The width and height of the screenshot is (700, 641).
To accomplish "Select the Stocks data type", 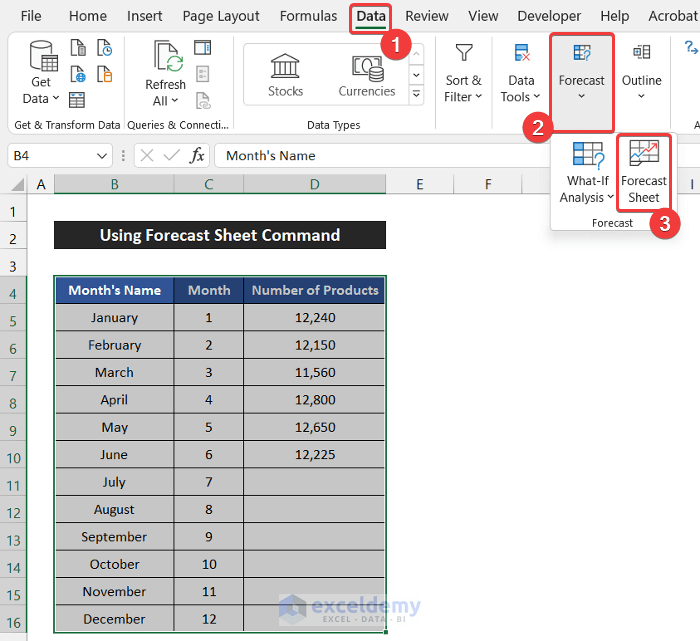I will point(285,75).
